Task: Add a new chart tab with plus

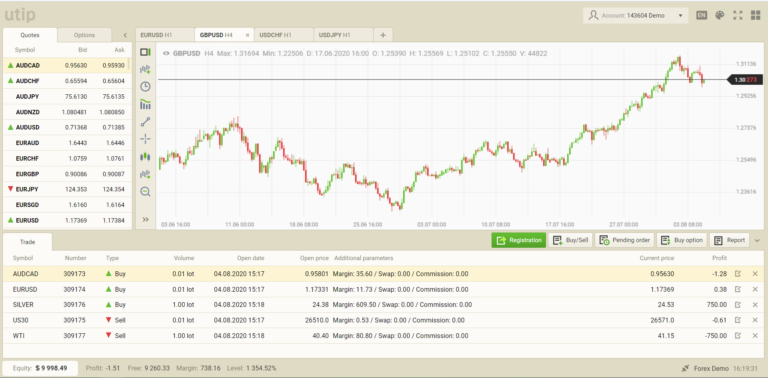Action: click(x=383, y=35)
